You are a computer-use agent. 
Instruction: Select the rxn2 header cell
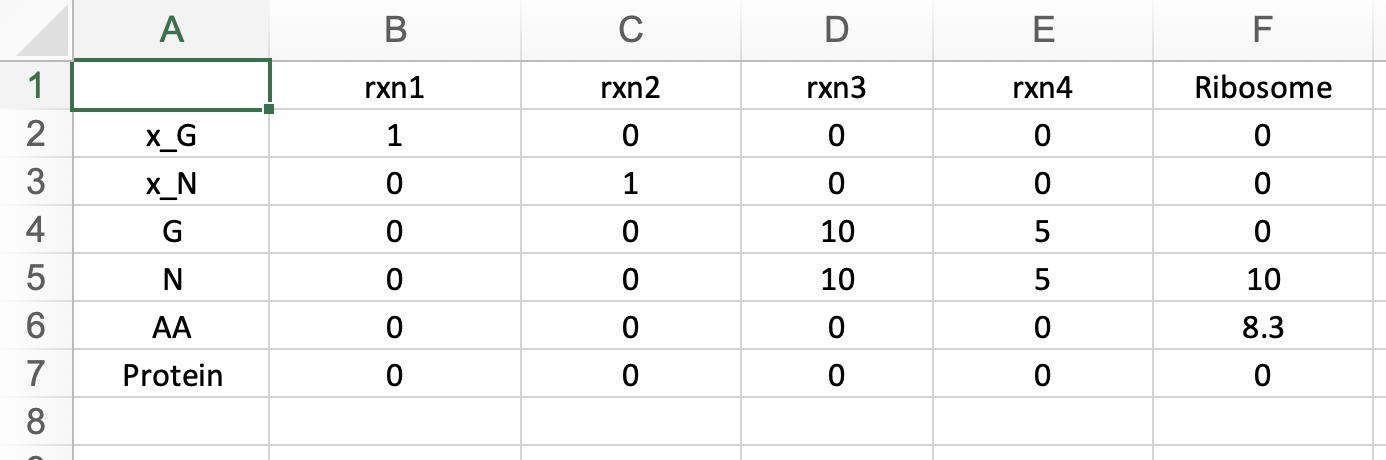point(629,87)
